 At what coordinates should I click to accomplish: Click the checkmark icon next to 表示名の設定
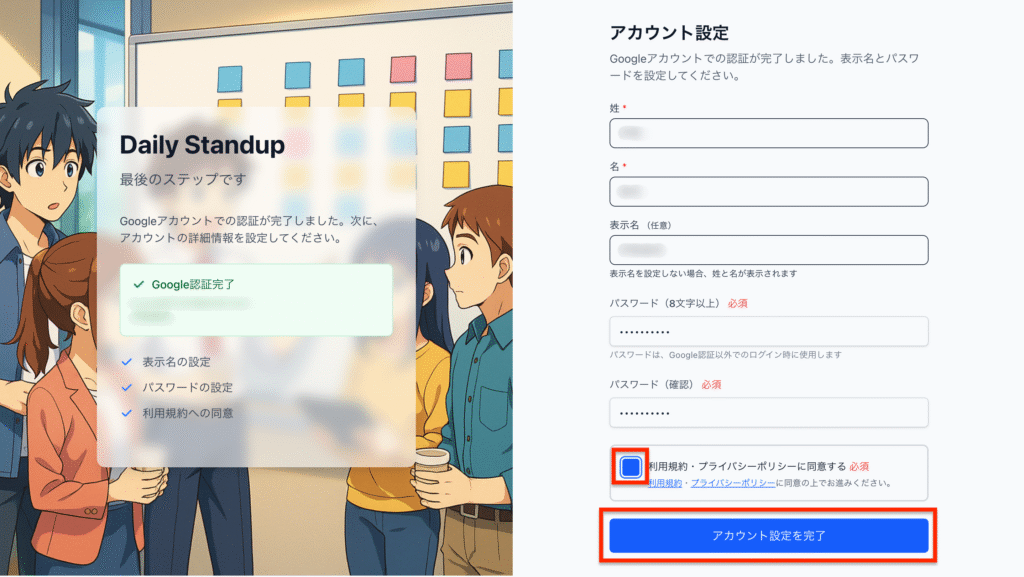(127, 362)
